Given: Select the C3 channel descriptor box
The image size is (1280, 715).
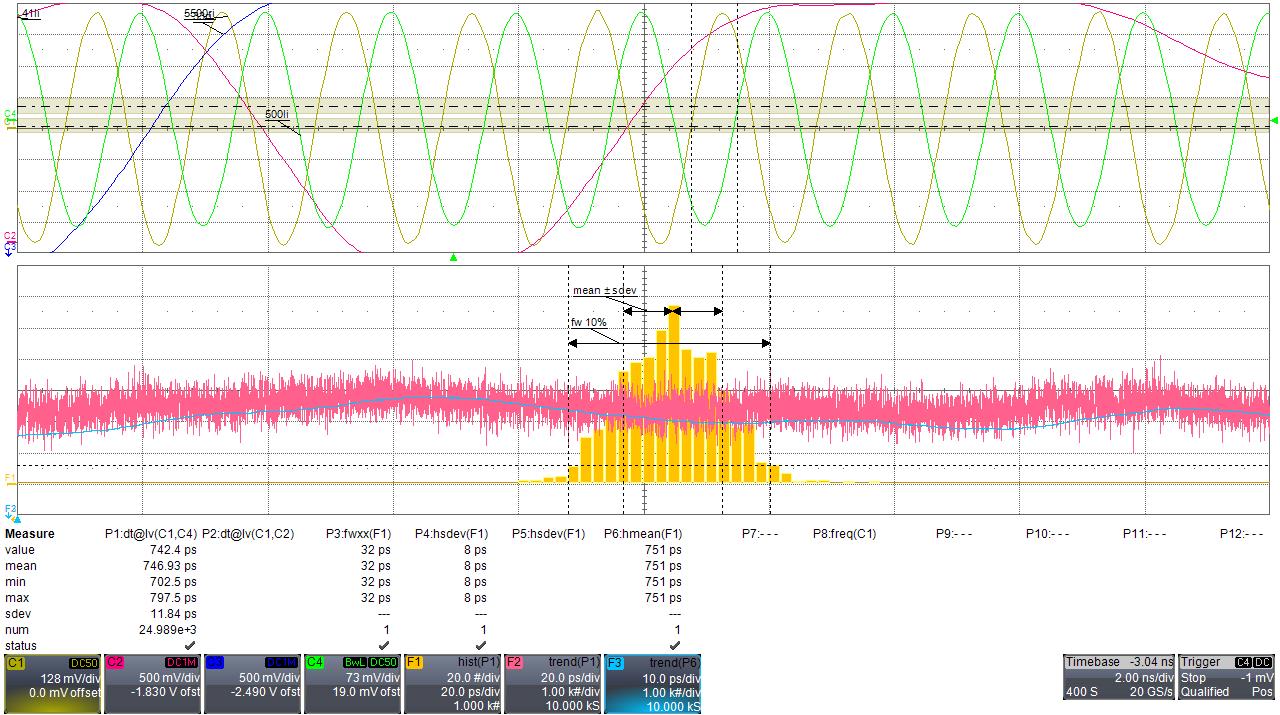Looking at the screenshot, I should point(252,684).
